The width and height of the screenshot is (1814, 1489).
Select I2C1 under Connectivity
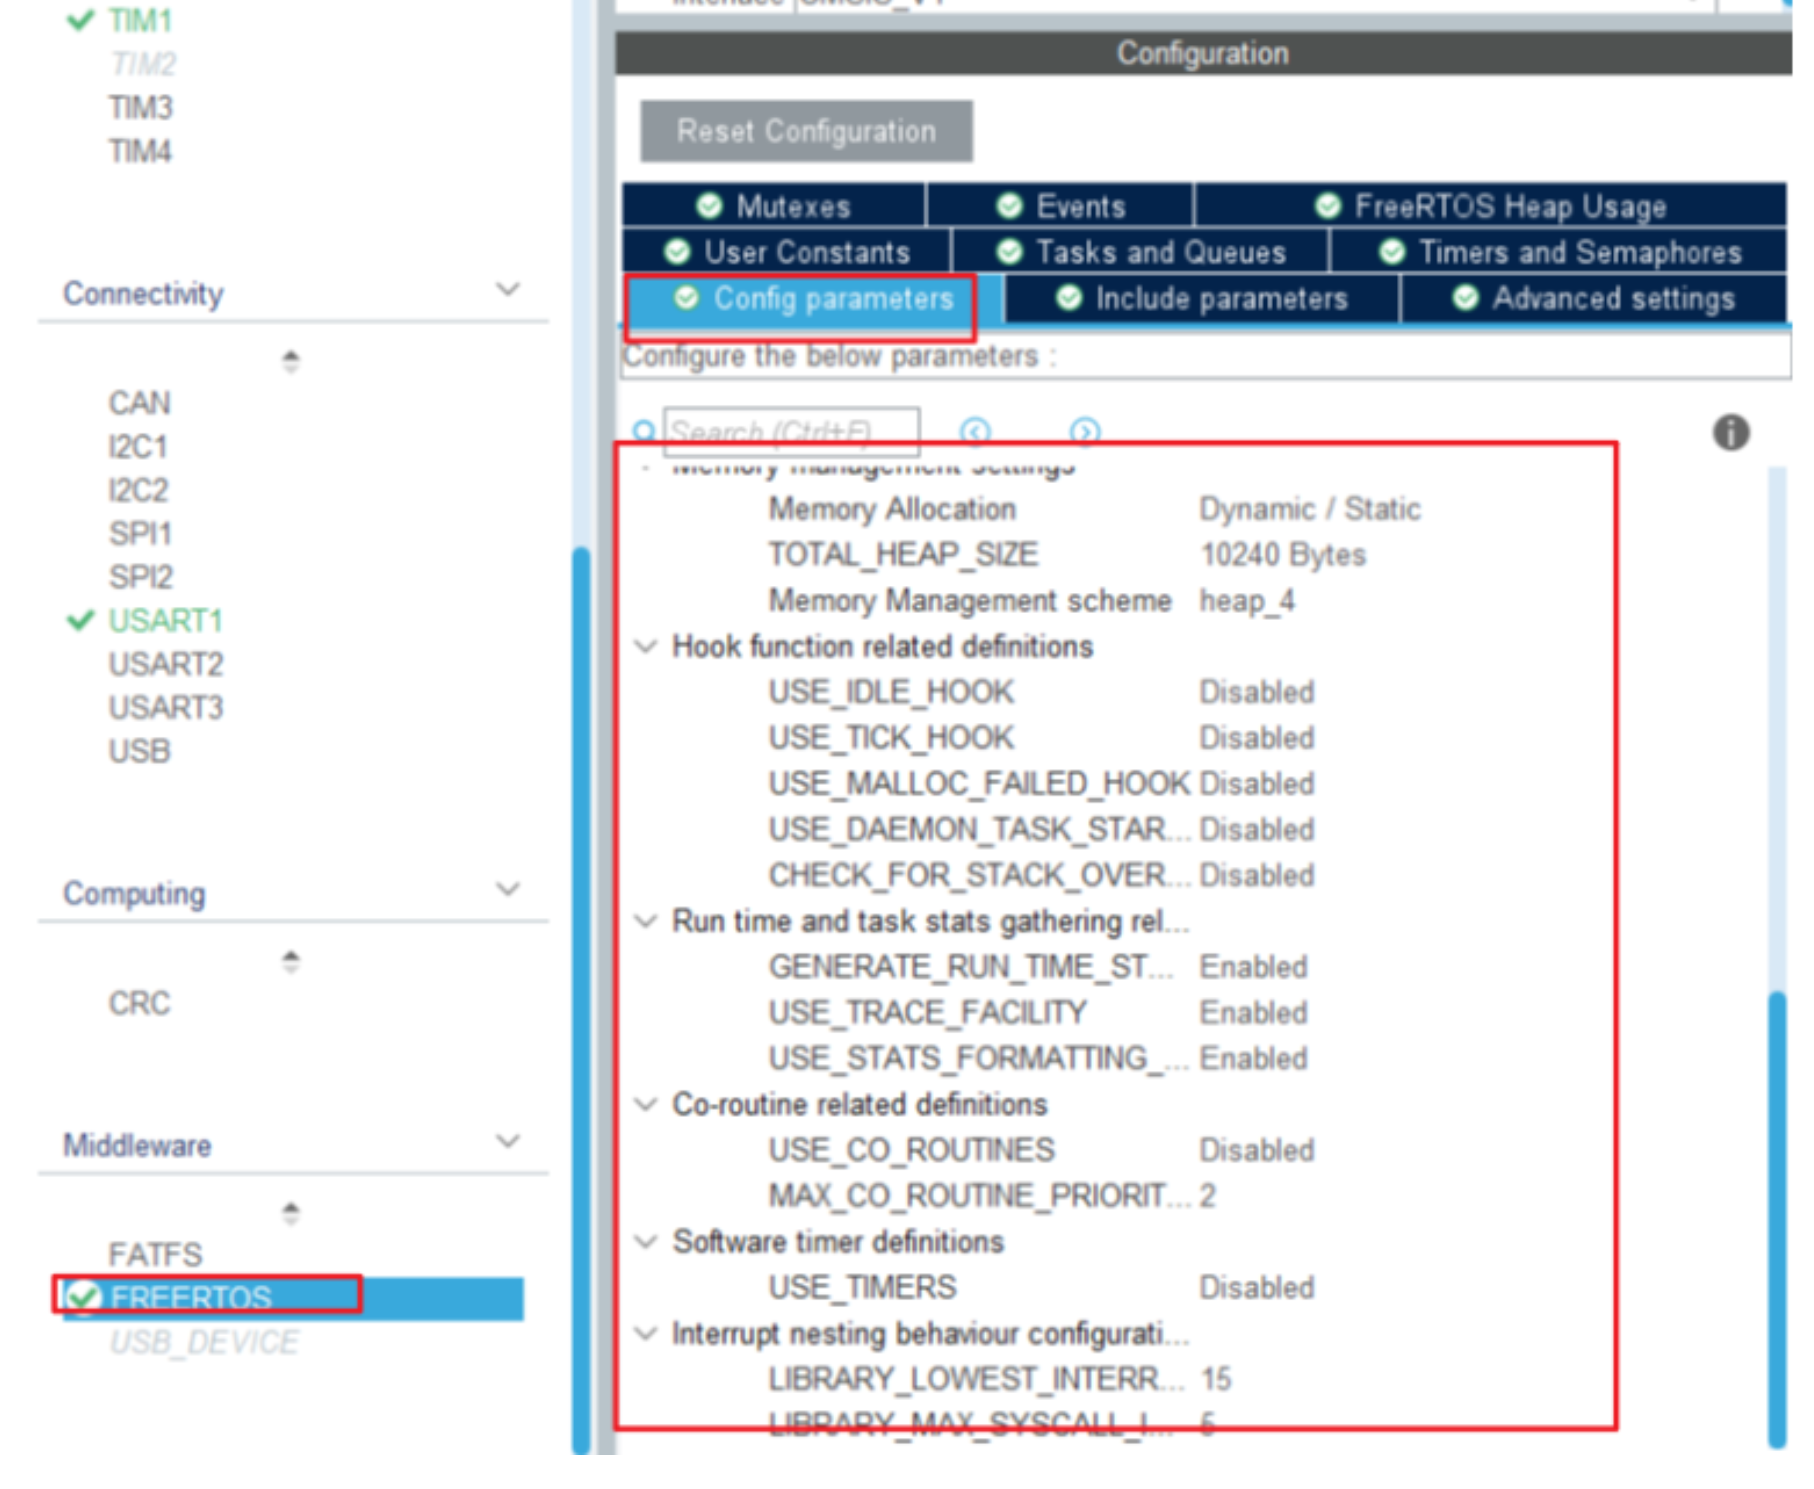point(138,447)
